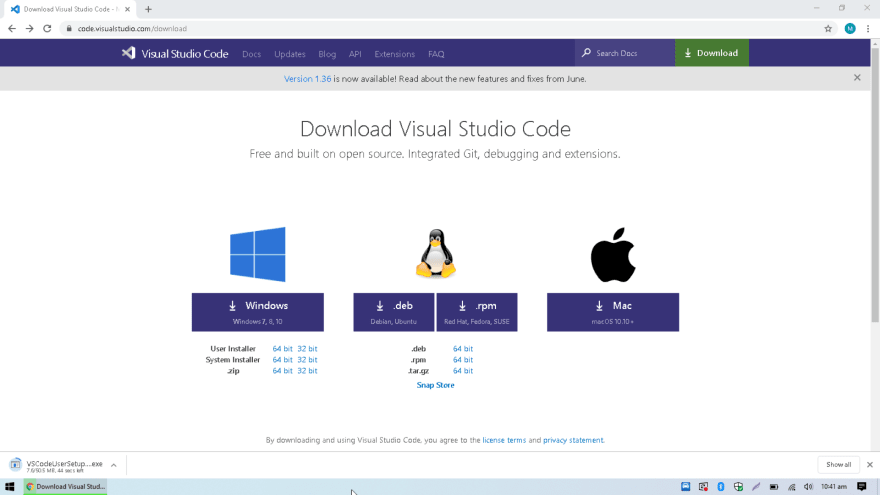Click the browser address bar URL
The image size is (880, 495).
click(132, 29)
